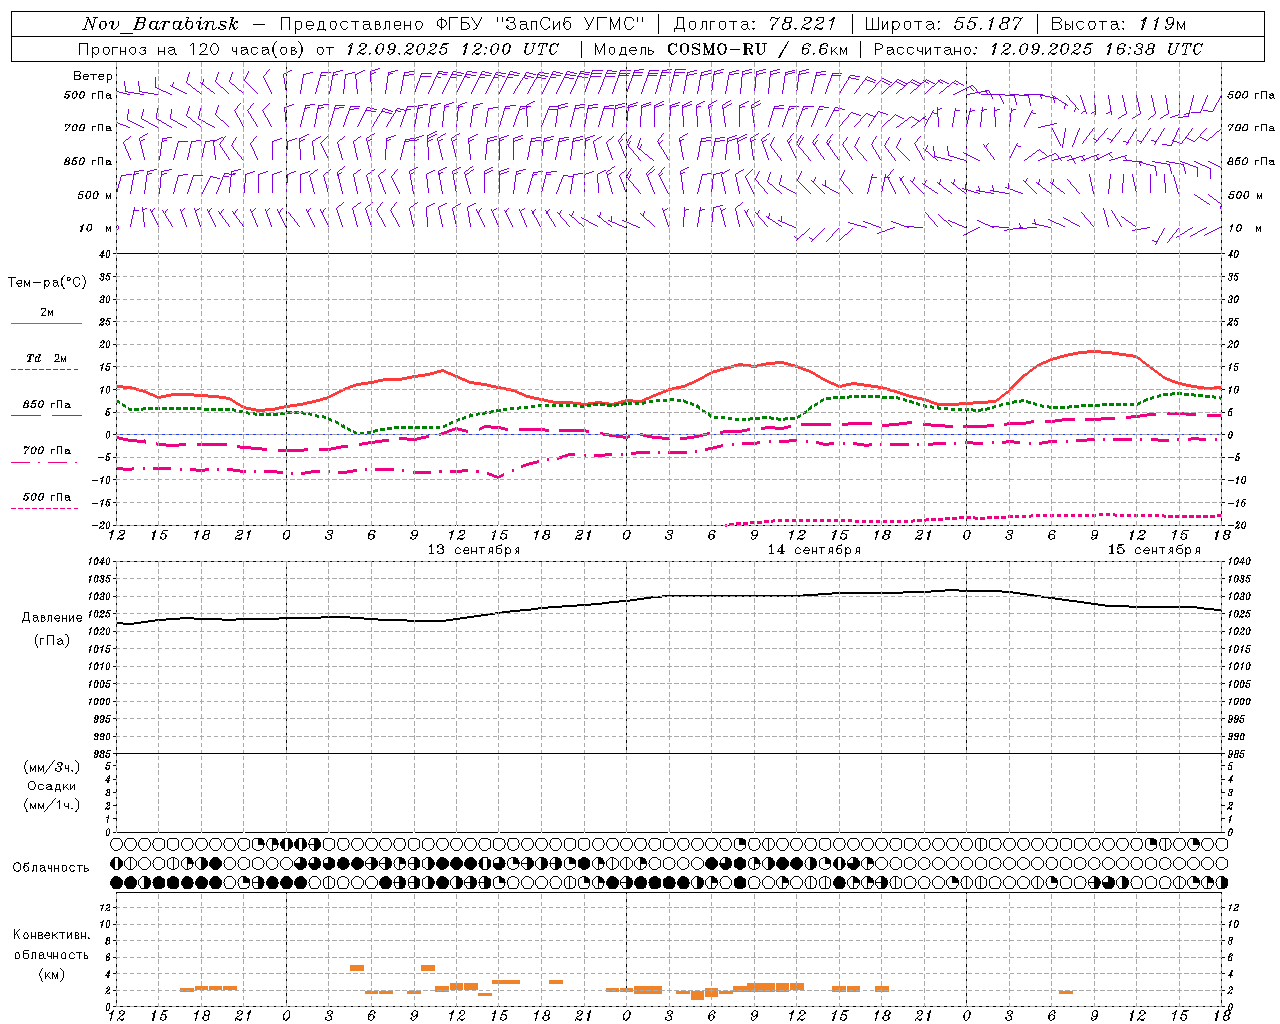This screenshot has height=1024, width=1280.
Task: Click the (мм/3ч.) precipitation unit label
Action: coord(52,767)
